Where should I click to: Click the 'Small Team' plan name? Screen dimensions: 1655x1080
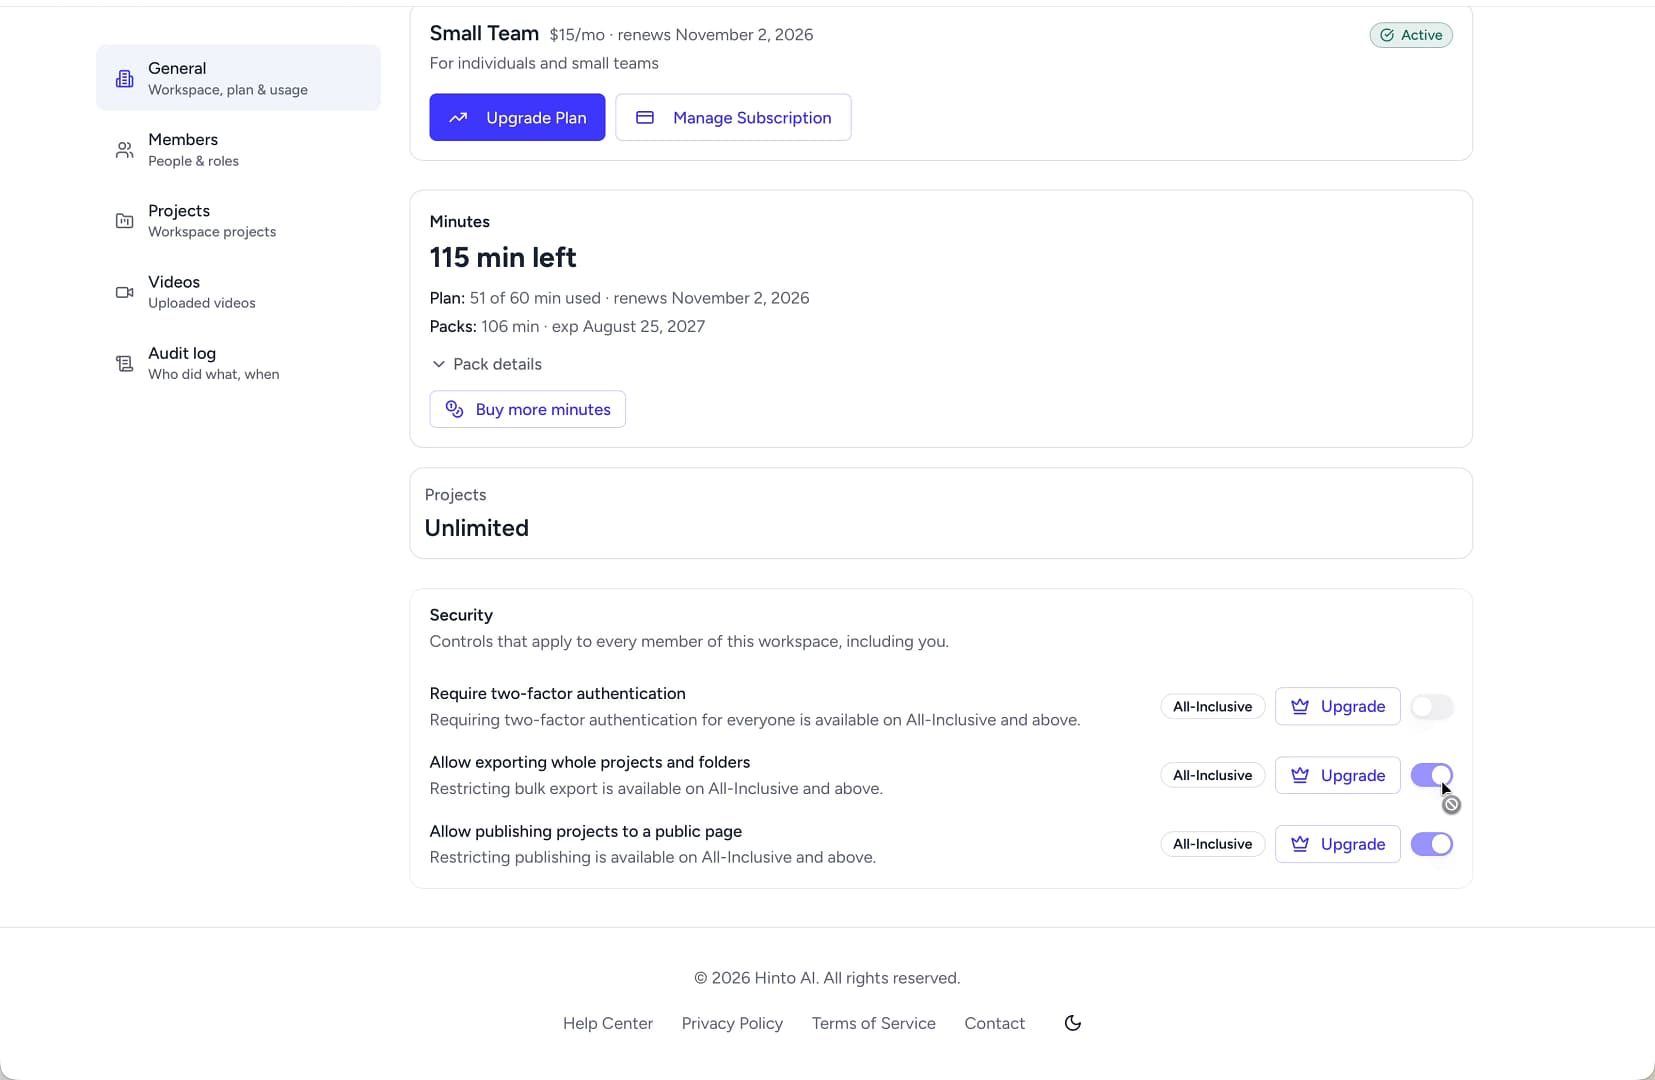click(484, 34)
